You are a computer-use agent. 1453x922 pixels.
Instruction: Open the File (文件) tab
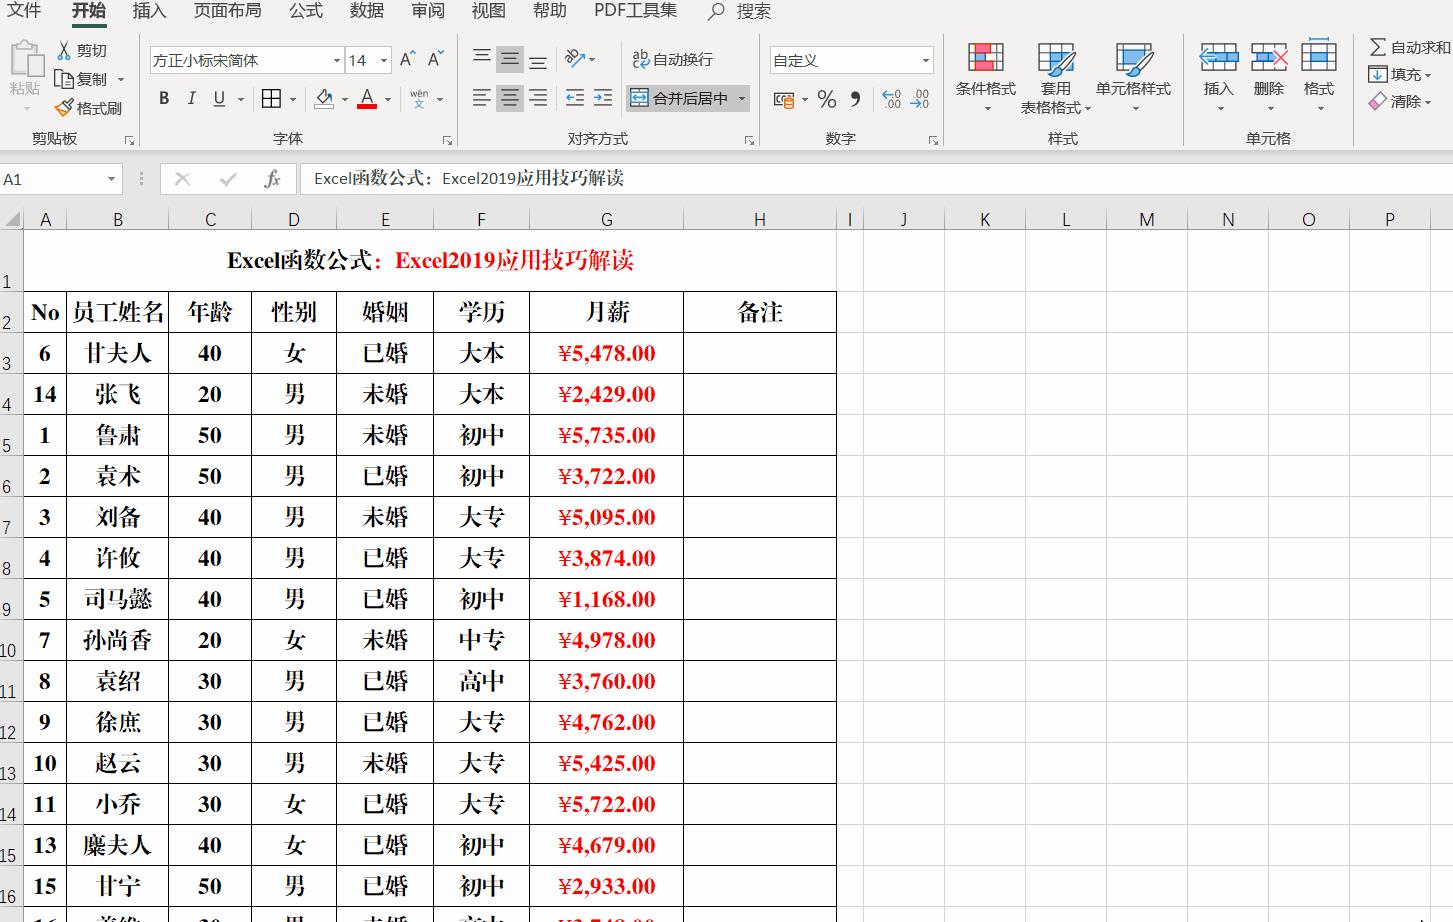(25, 11)
